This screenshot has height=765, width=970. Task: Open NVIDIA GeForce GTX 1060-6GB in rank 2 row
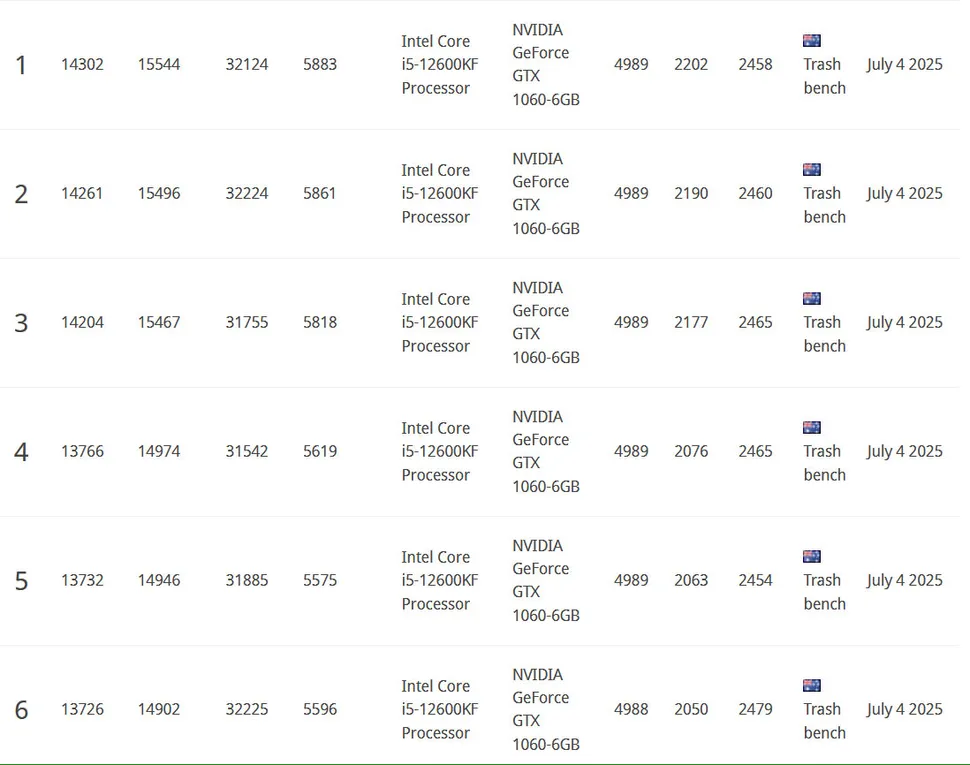(x=545, y=194)
